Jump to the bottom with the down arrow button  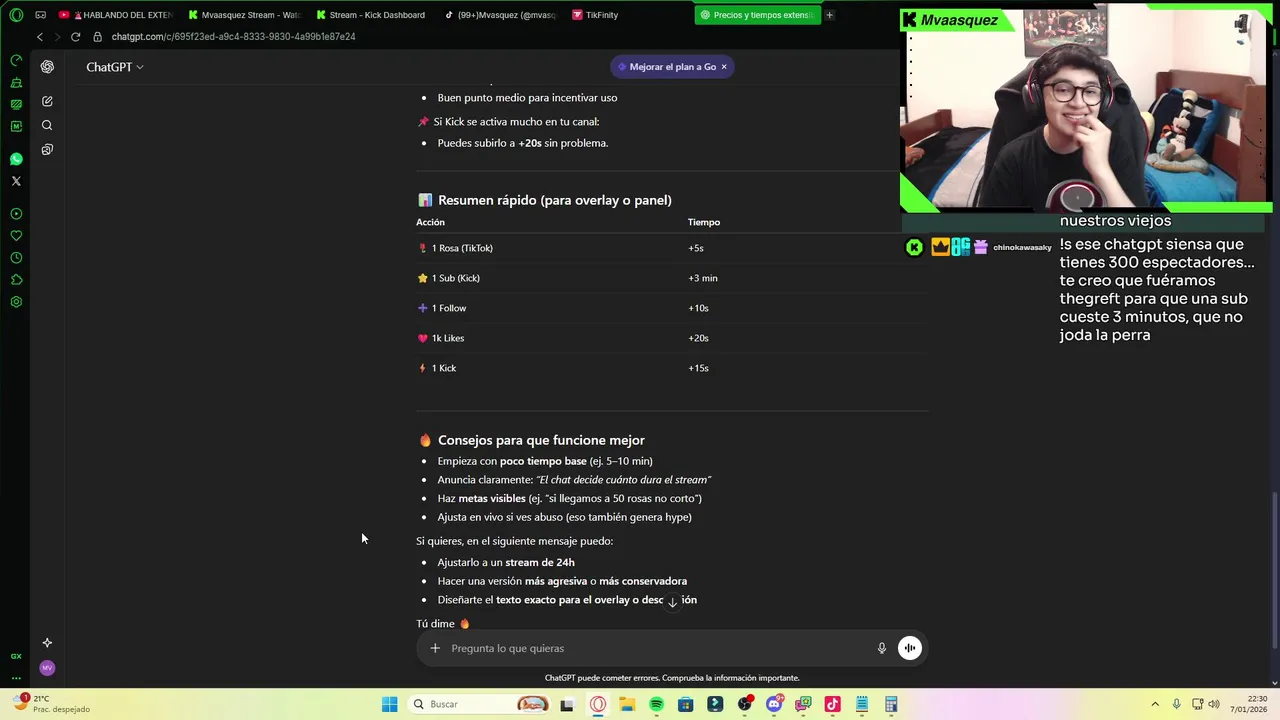coord(672,601)
